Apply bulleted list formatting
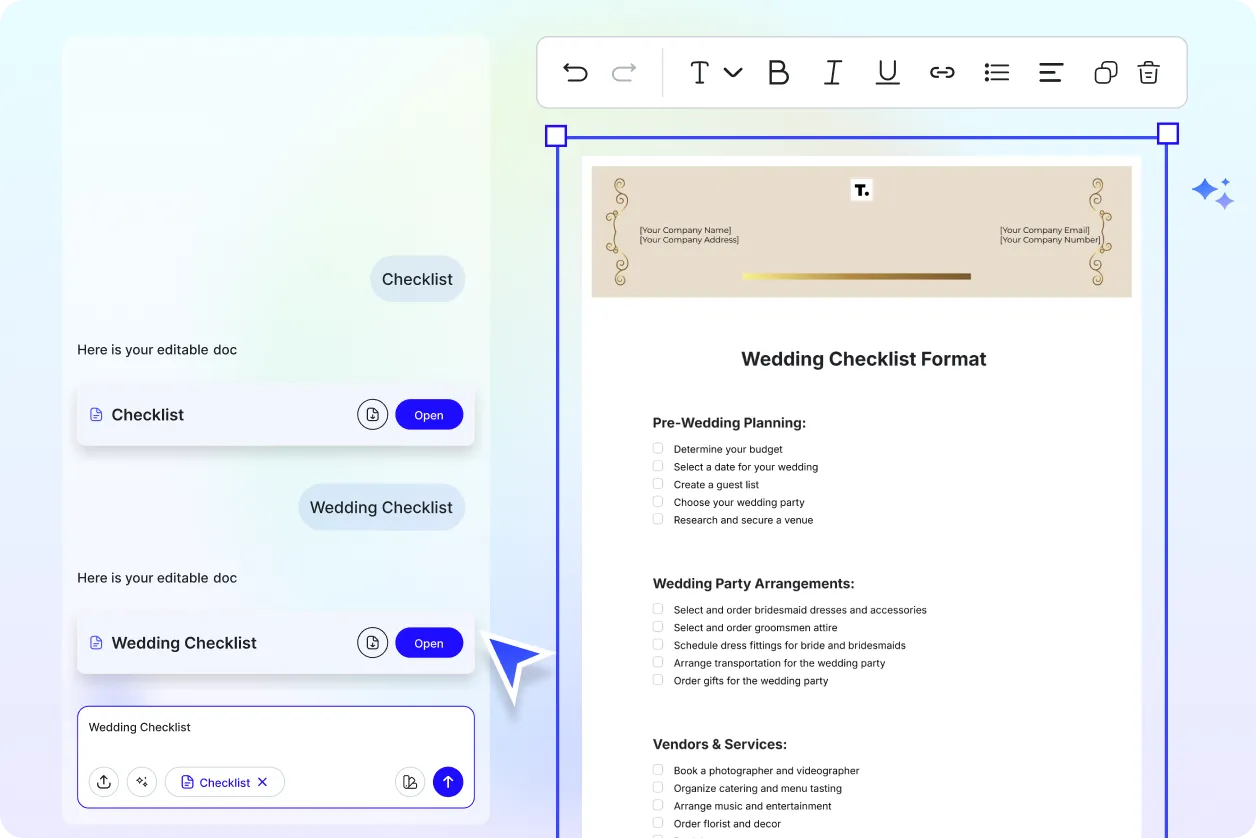This screenshot has width=1256, height=838. coord(996,72)
